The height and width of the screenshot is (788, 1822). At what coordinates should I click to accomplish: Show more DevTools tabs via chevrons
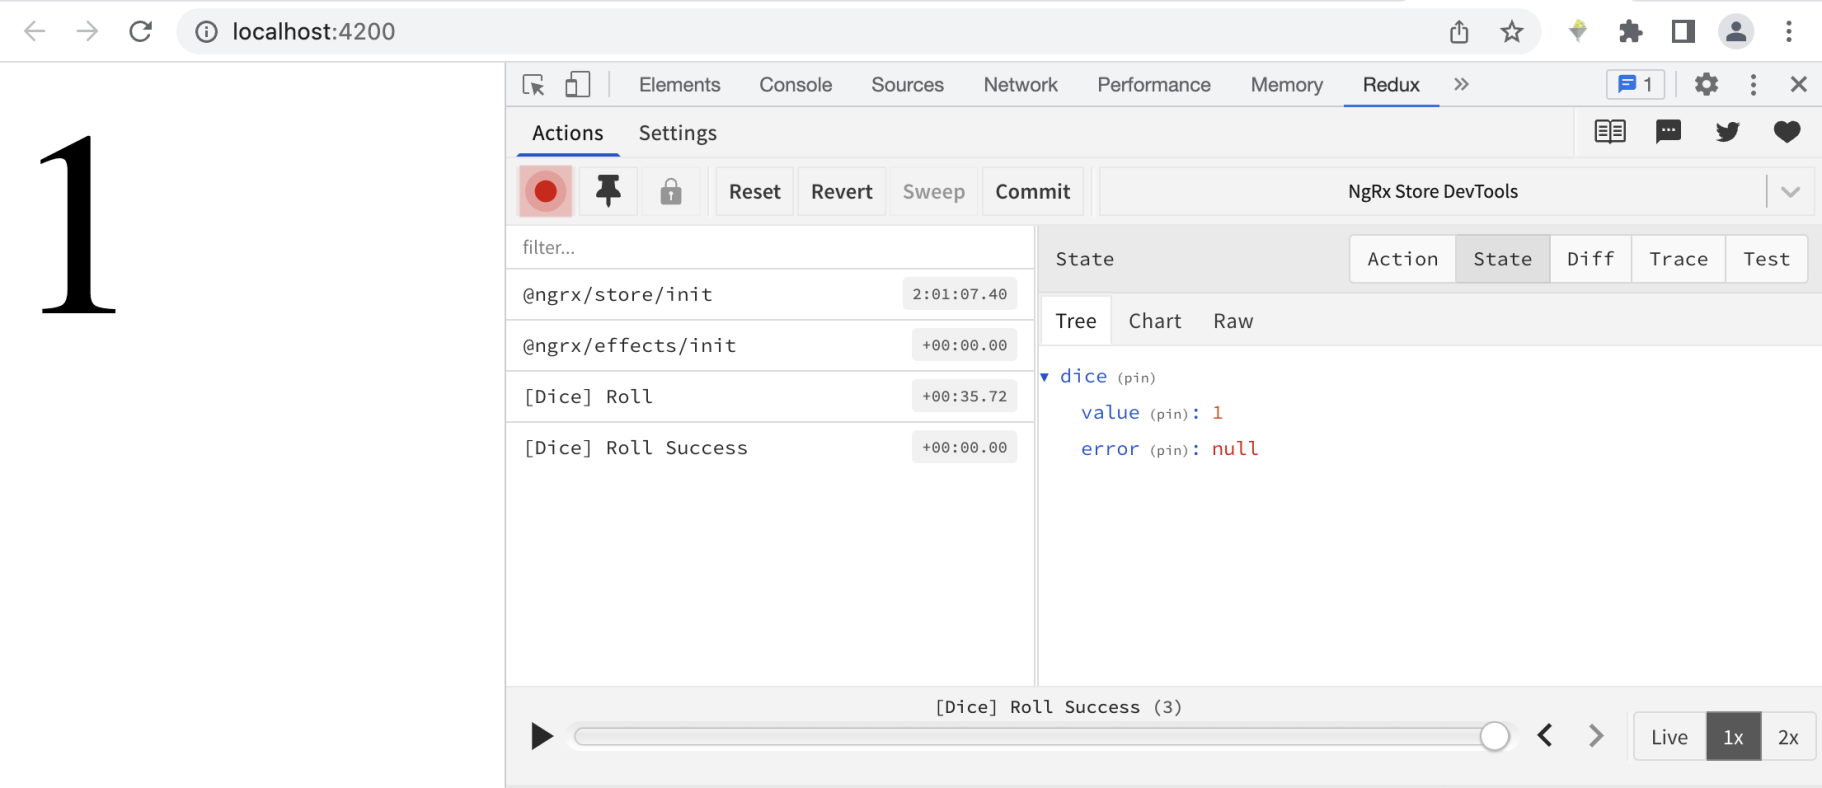click(1461, 85)
